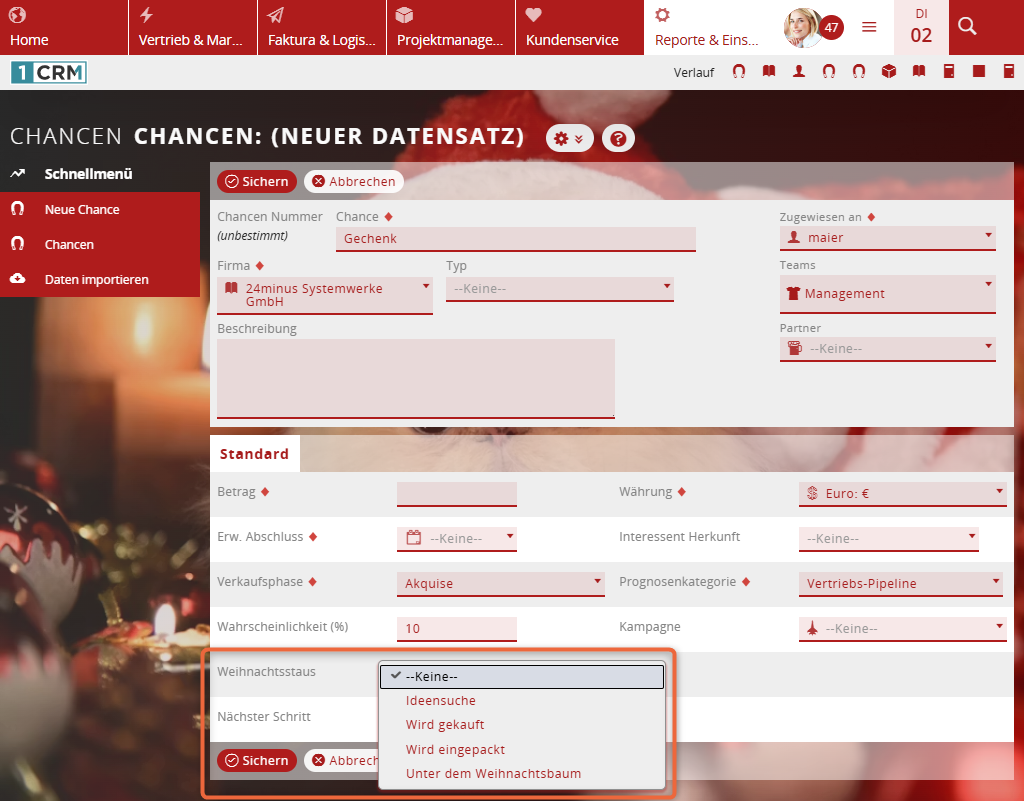Click the Standard tab
The image size is (1024, 801).
(253, 453)
